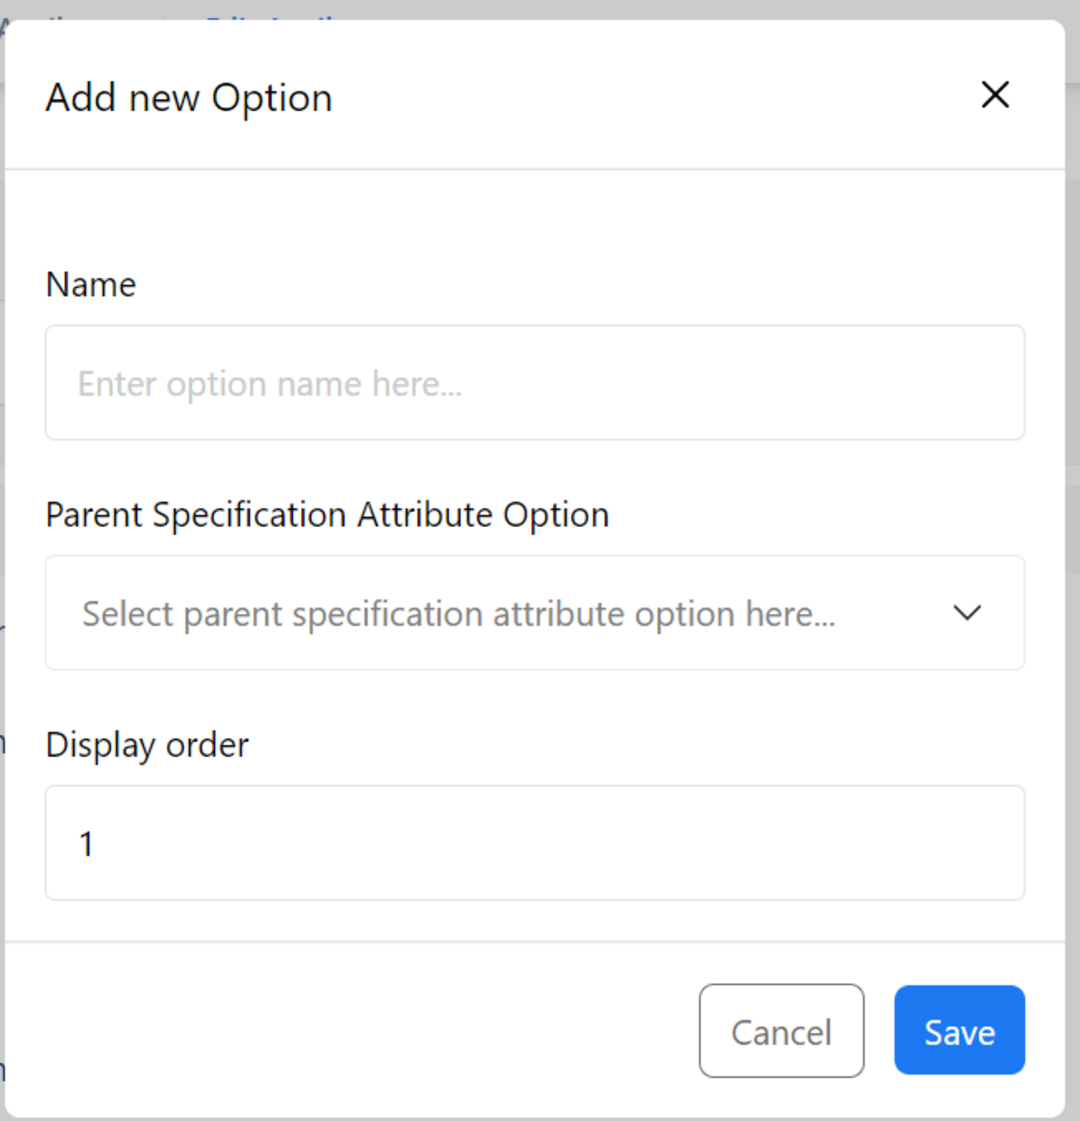Image resolution: width=1080 pixels, height=1121 pixels.
Task: Focus the Name input field
Action: tap(535, 382)
